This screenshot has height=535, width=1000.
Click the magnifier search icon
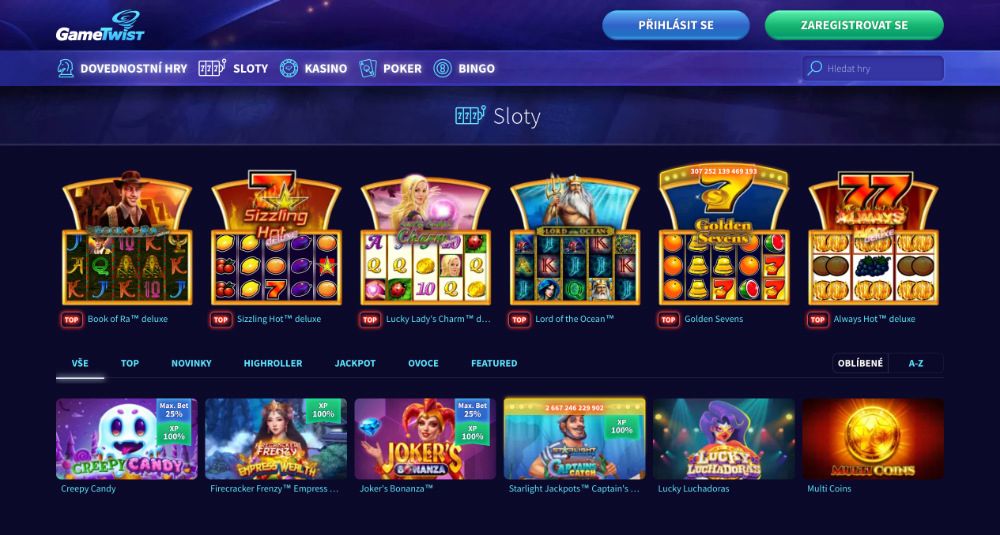click(x=814, y=68)
